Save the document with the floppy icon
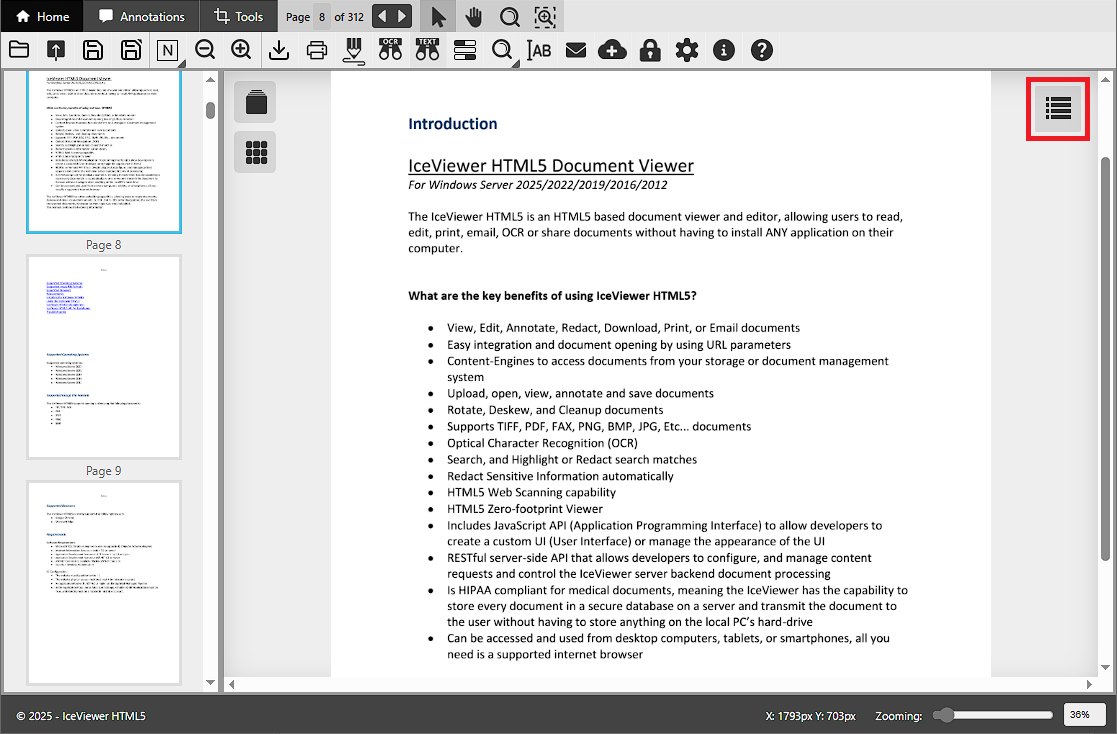Screen dimensions: 1117x734 (x=93, y=50)
